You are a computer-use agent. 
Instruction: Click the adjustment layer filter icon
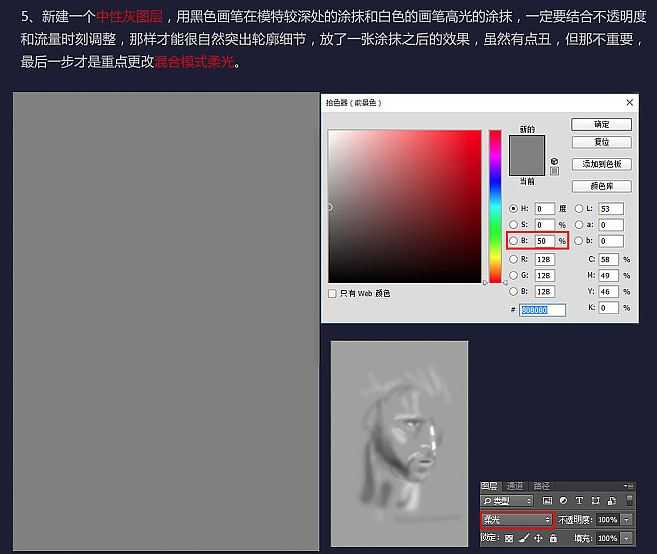point(563,500)
